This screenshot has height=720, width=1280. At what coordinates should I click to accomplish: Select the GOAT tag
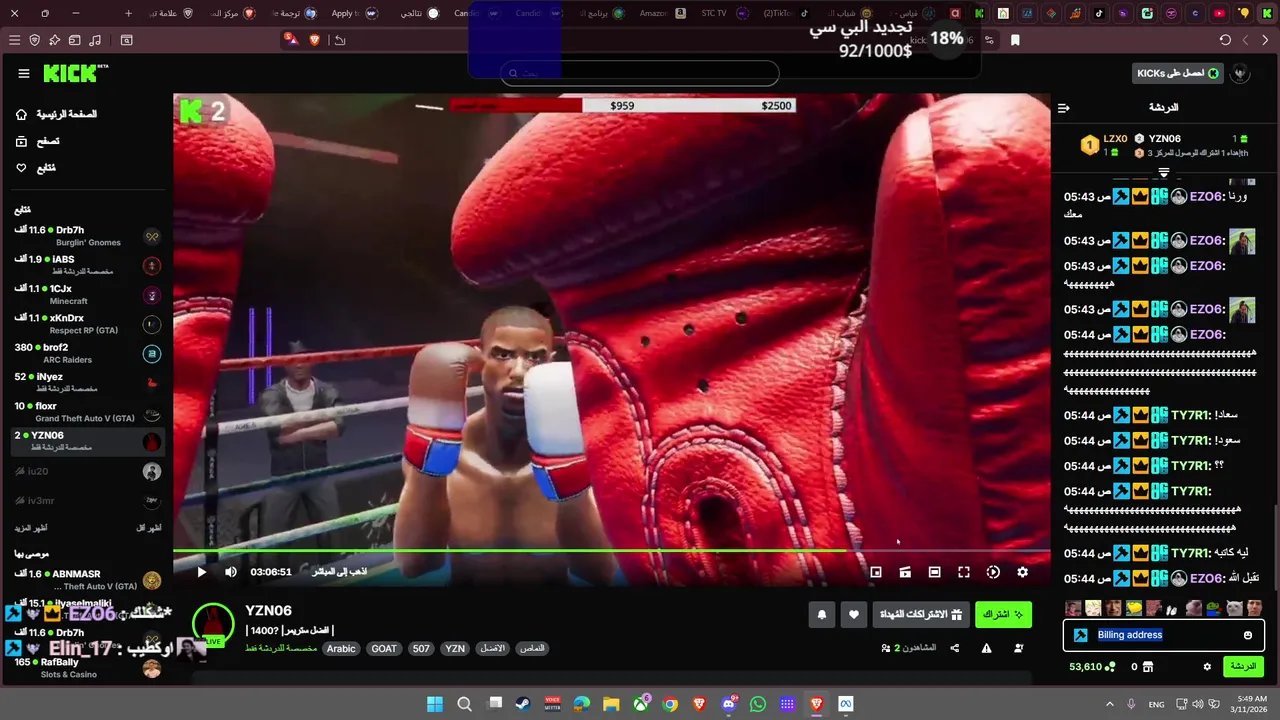click(x=384, y=648)
